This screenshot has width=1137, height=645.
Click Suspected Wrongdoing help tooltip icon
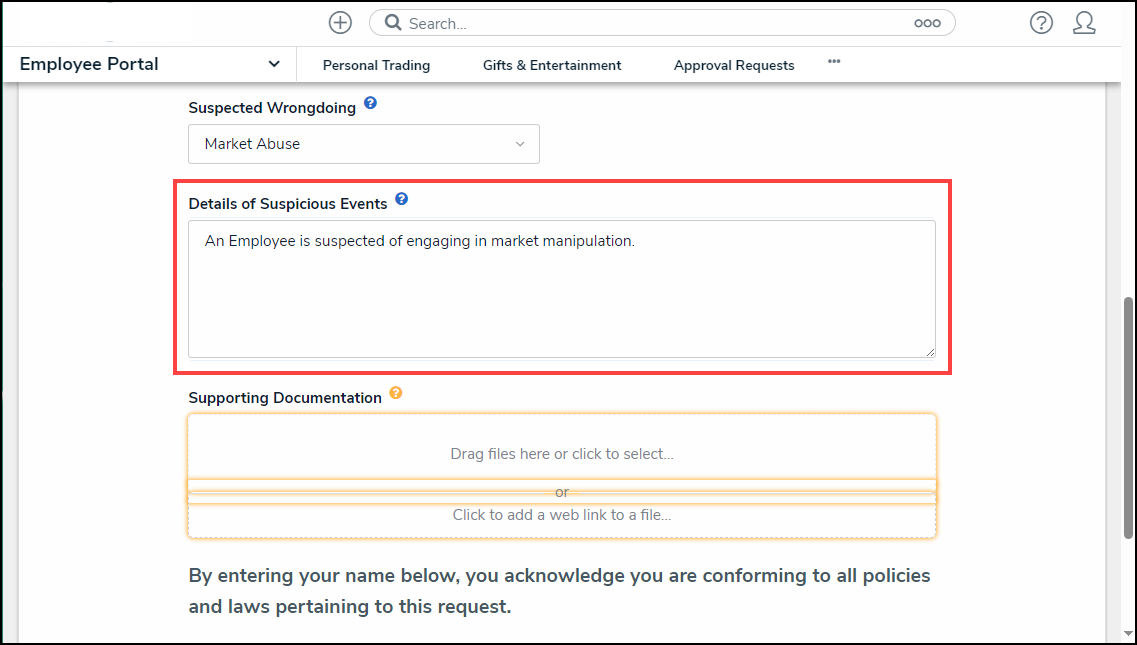[370, 103]
